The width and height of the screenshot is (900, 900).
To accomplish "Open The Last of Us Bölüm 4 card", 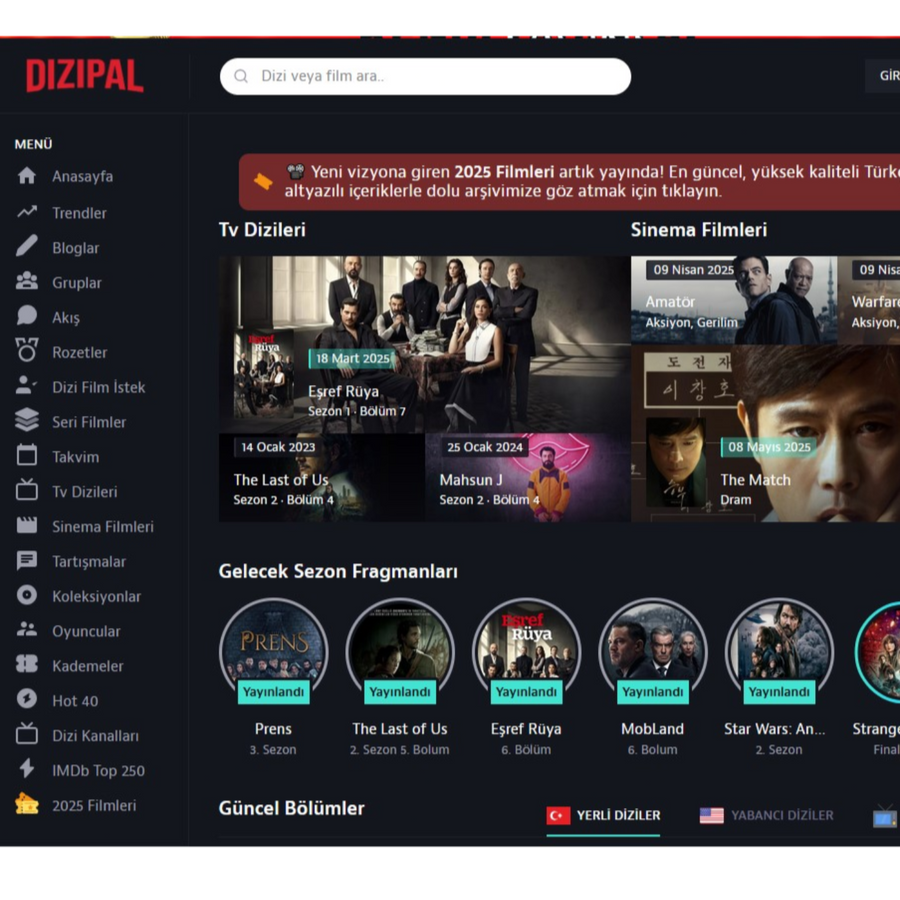I will (321, 478).
